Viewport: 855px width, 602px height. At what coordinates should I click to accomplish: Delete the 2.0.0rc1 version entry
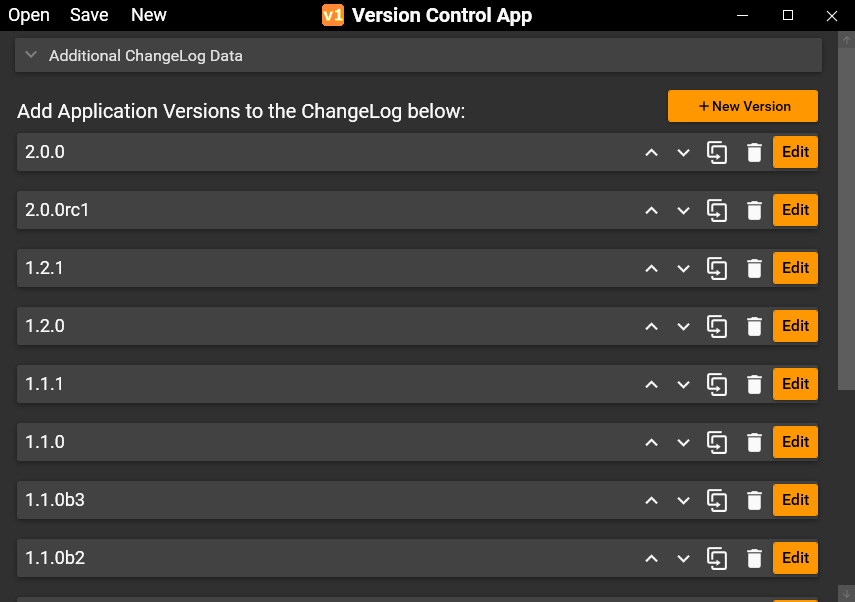tap(754, 211)
